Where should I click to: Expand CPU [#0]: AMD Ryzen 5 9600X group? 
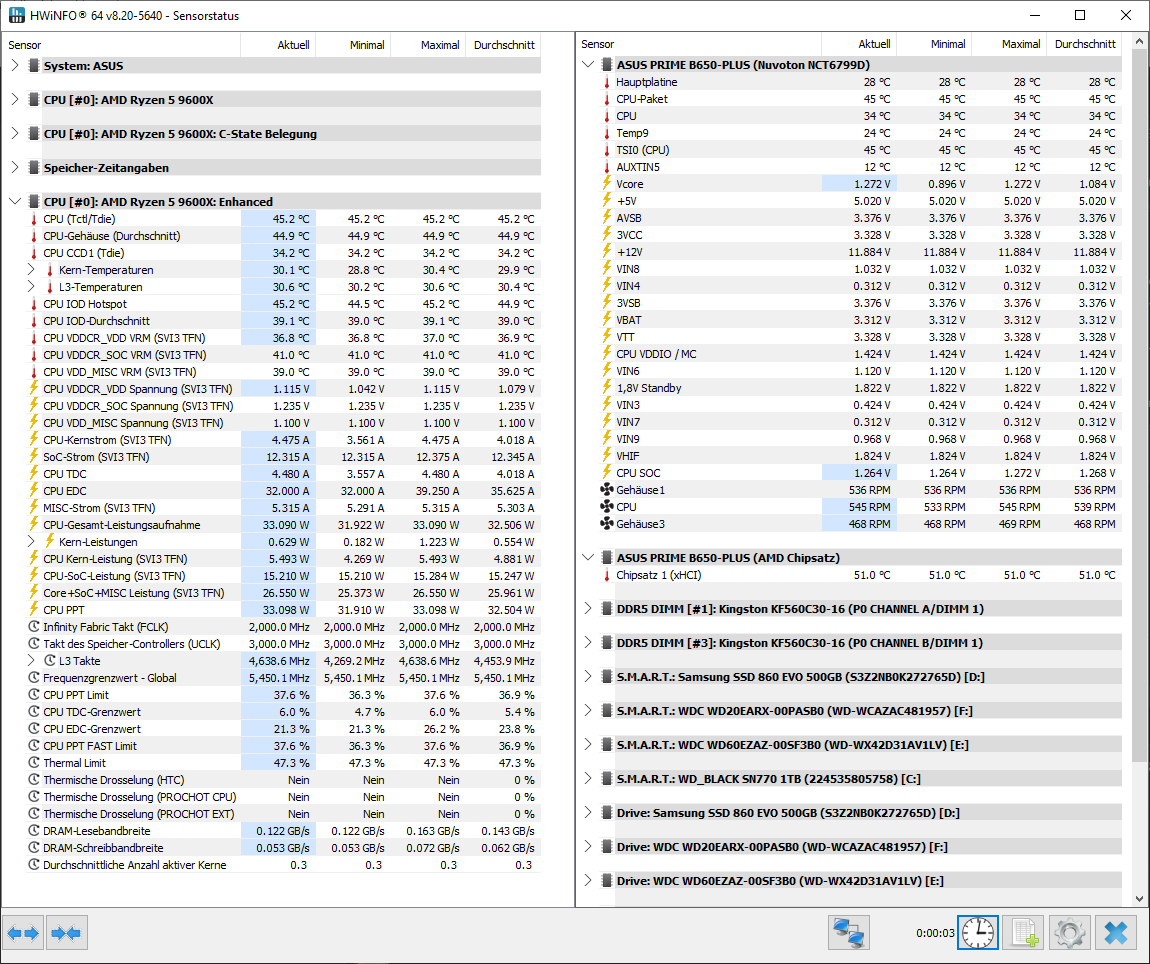point(15,99)
